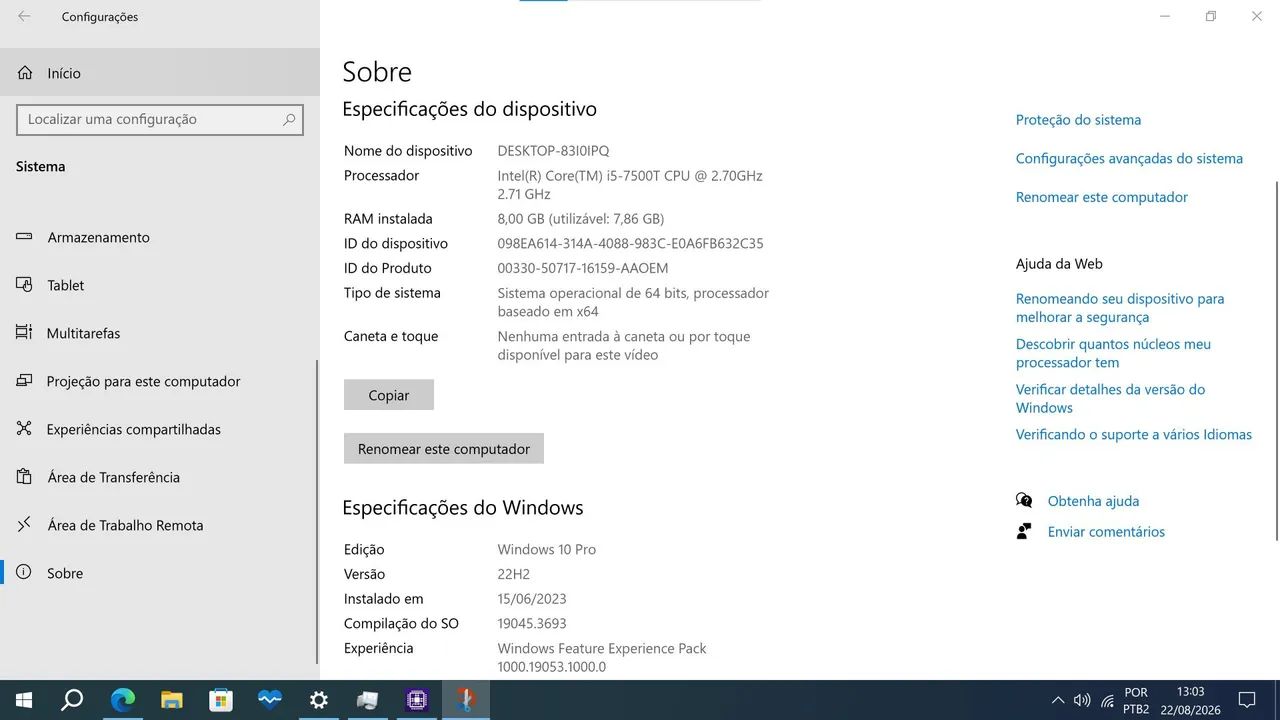The image size is (1280, 720).
Task: Open the purple chip taskbar app
Action: point(417,700)
